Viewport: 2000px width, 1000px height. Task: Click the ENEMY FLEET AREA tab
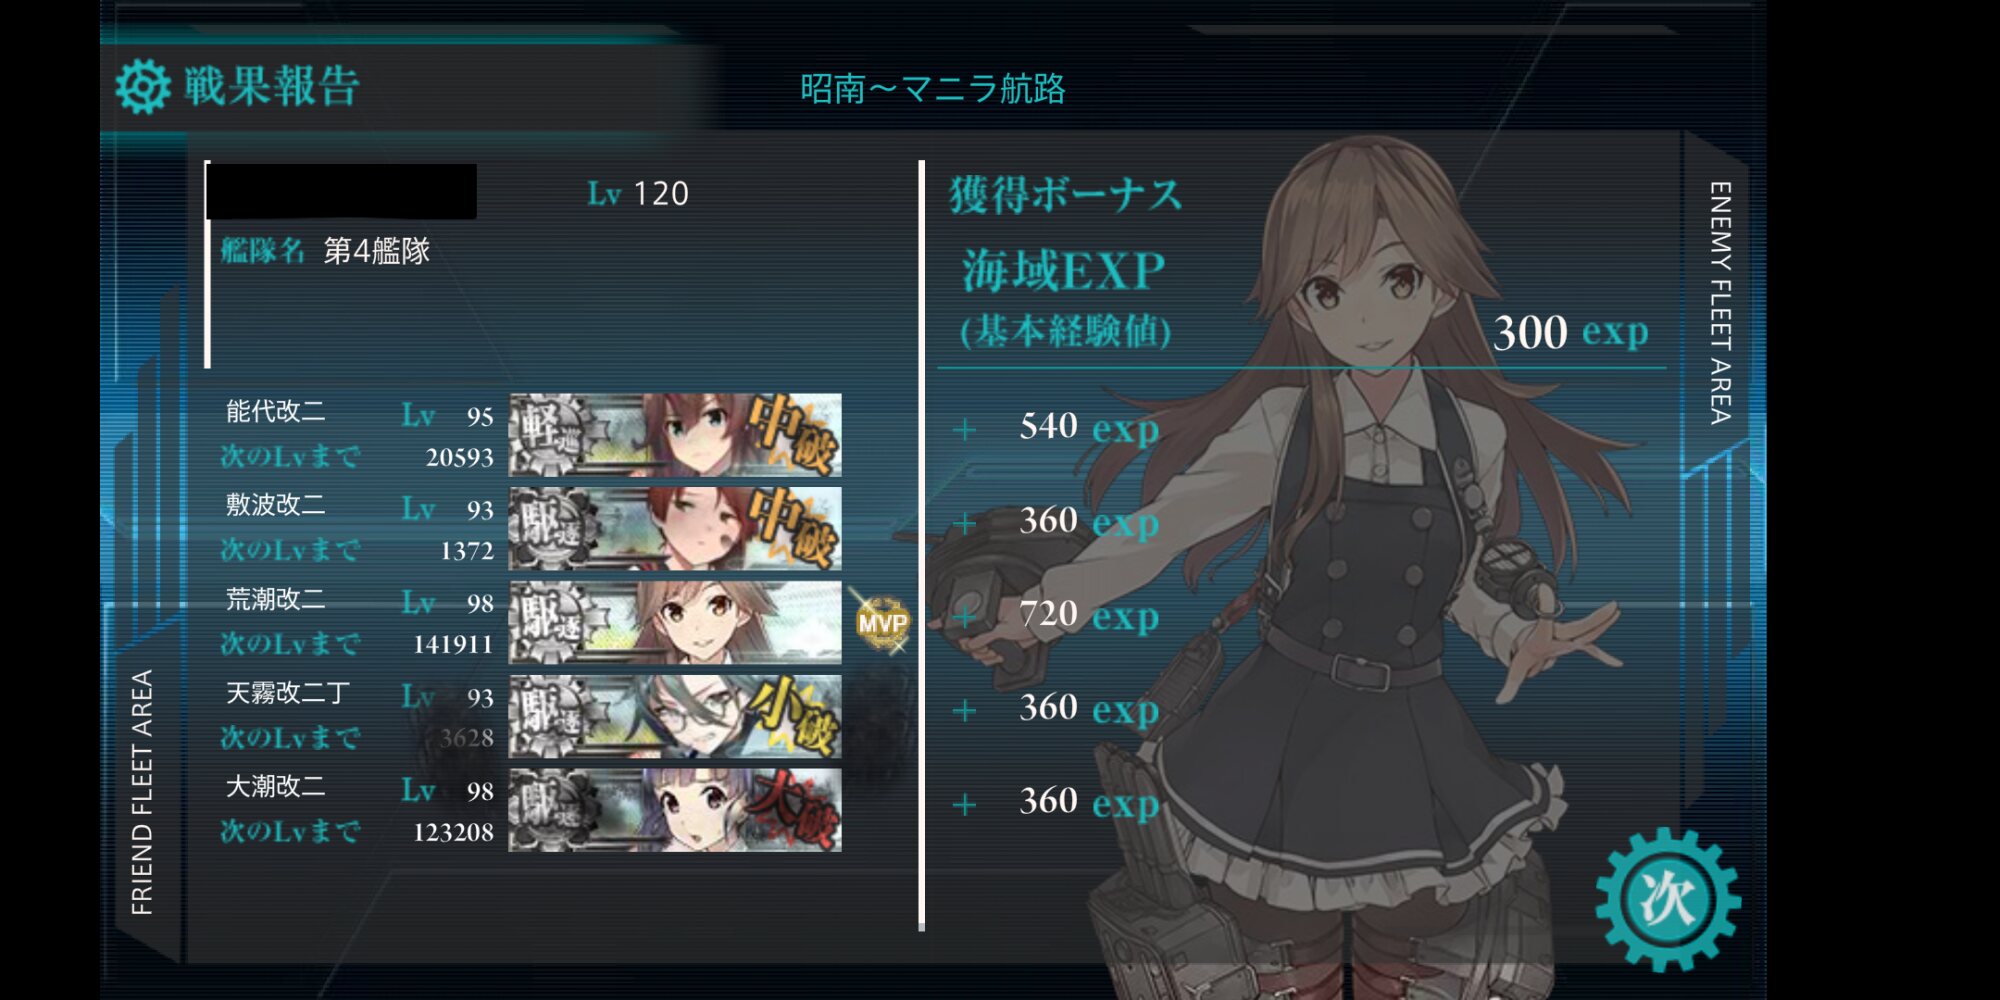click(1719, 302)
